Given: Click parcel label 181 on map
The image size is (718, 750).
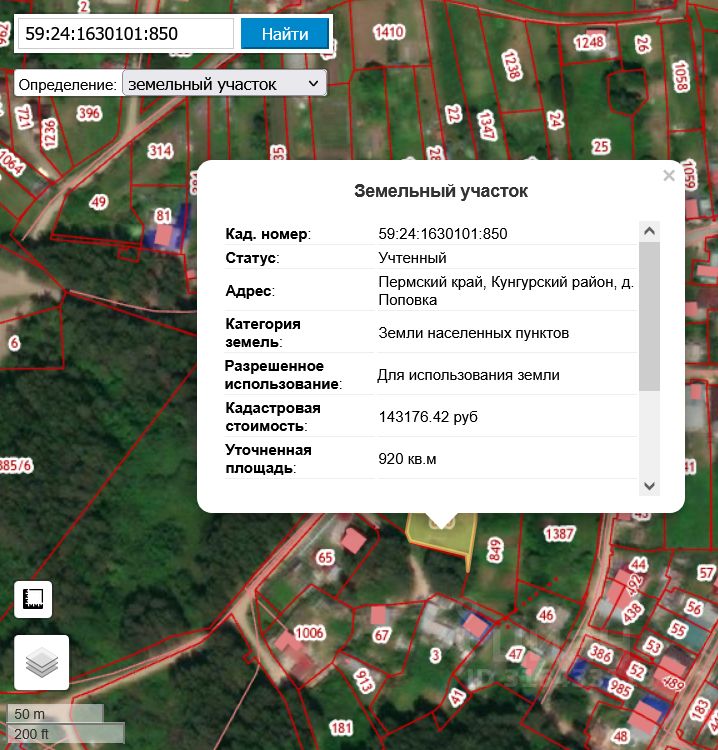Looking at the screenshot, I should 342,728.
